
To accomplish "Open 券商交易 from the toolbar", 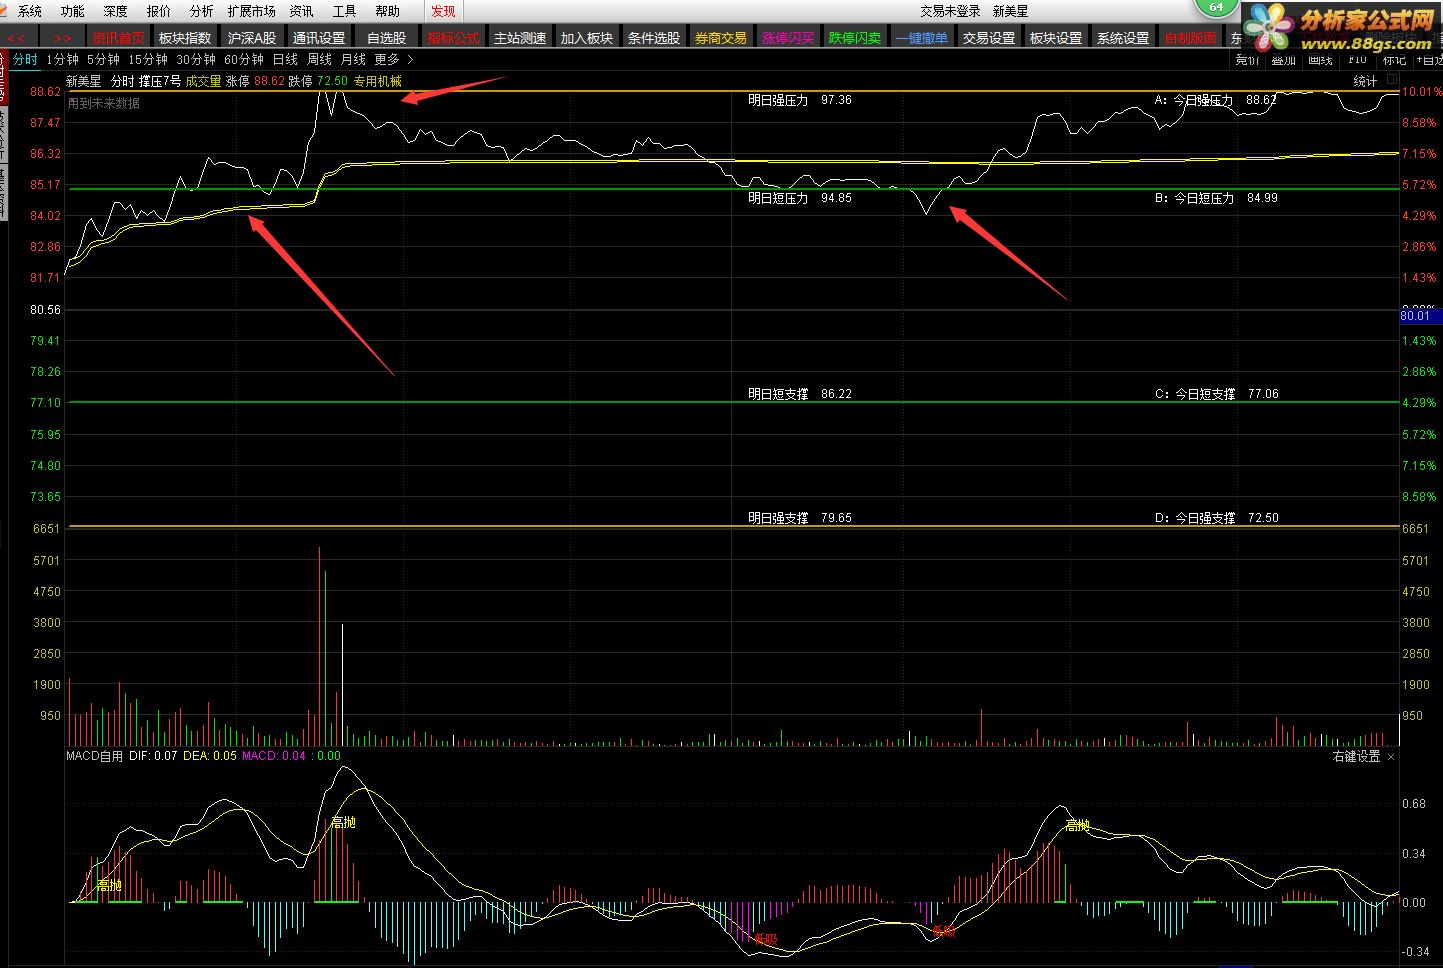I will coord(721,38).
